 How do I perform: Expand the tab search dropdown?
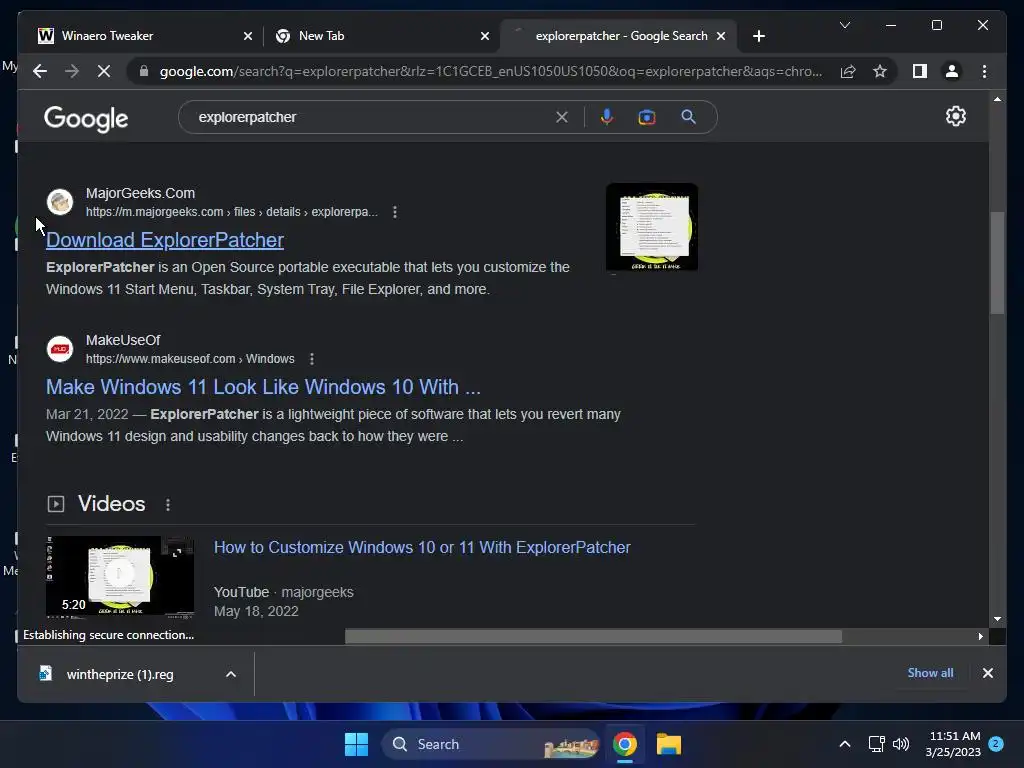(844, 25)
